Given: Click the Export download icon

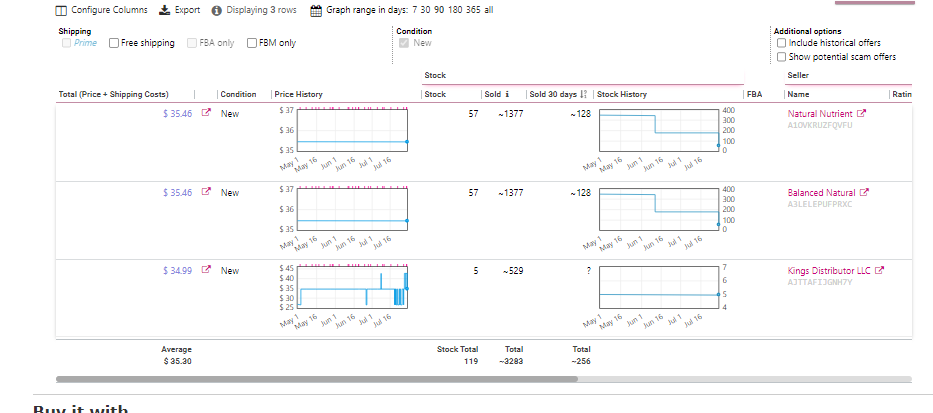Looking at the screenshot, I should 165,10.
